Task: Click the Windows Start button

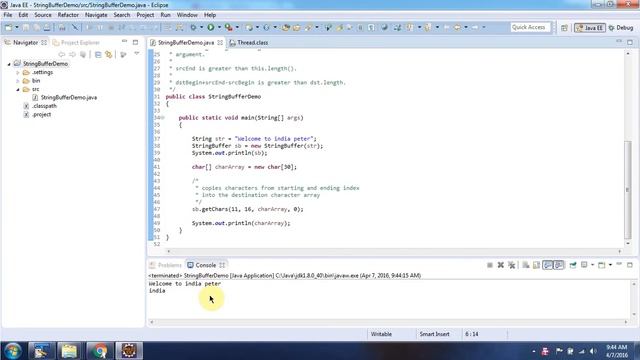Action: [13, 351]
